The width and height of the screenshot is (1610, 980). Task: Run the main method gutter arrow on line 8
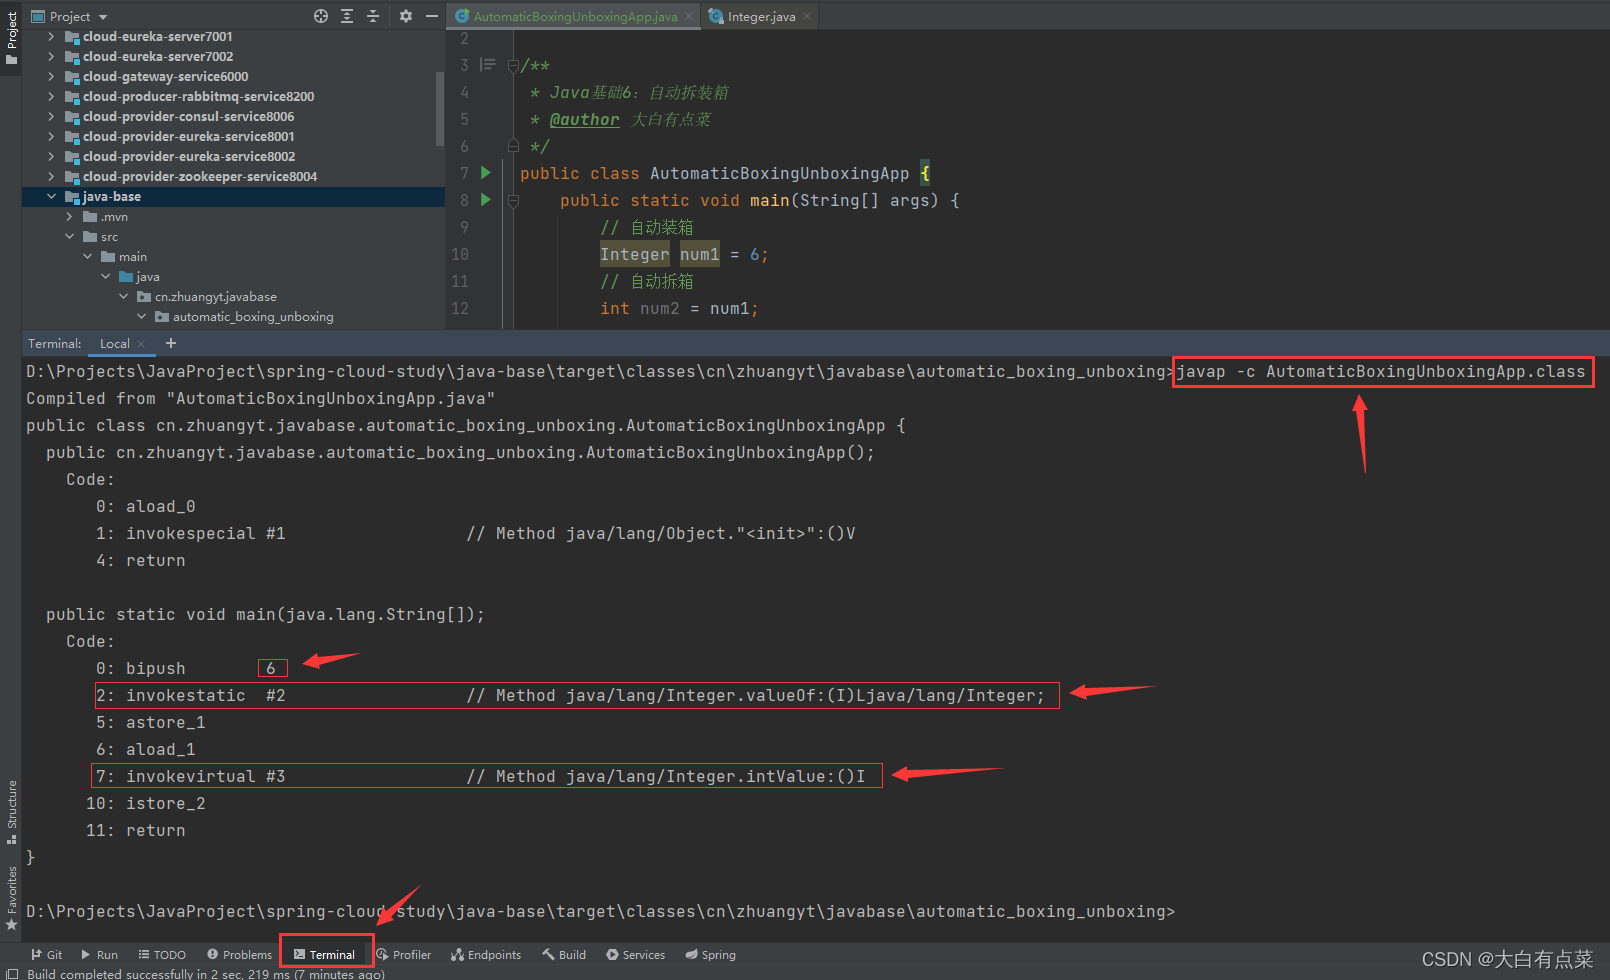(486, 200)
